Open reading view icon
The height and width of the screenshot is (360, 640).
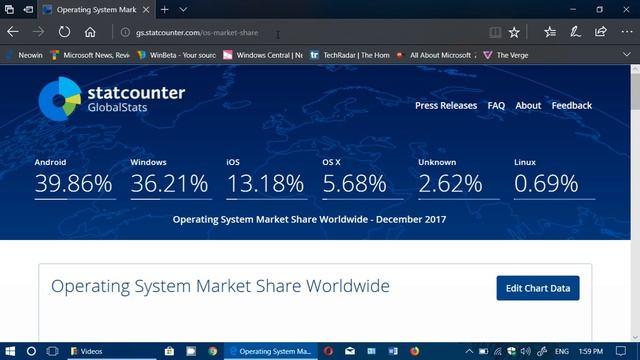pos(495,32)
